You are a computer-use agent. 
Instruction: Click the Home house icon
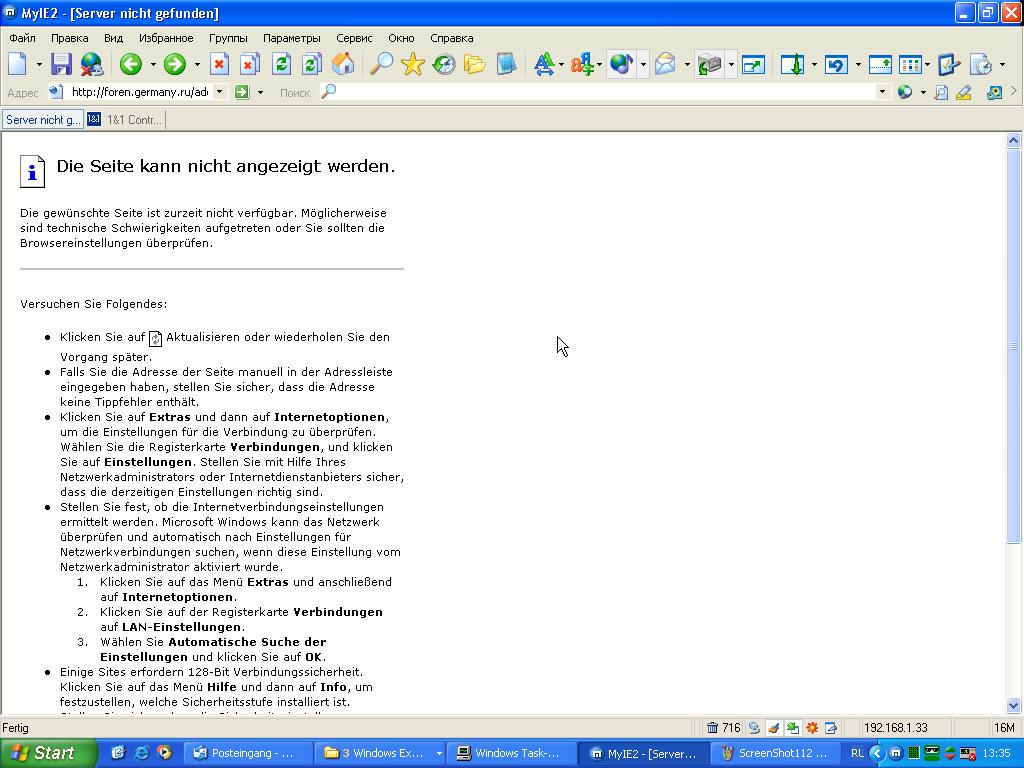tap(343, 65)
